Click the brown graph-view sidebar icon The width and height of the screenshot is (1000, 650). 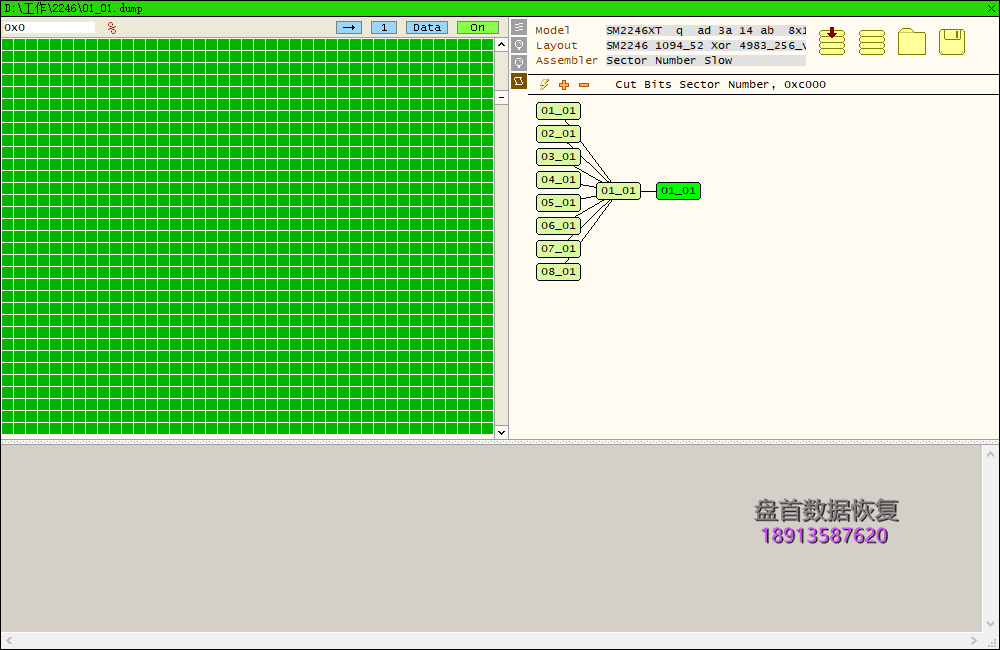(x=519, y=81)
